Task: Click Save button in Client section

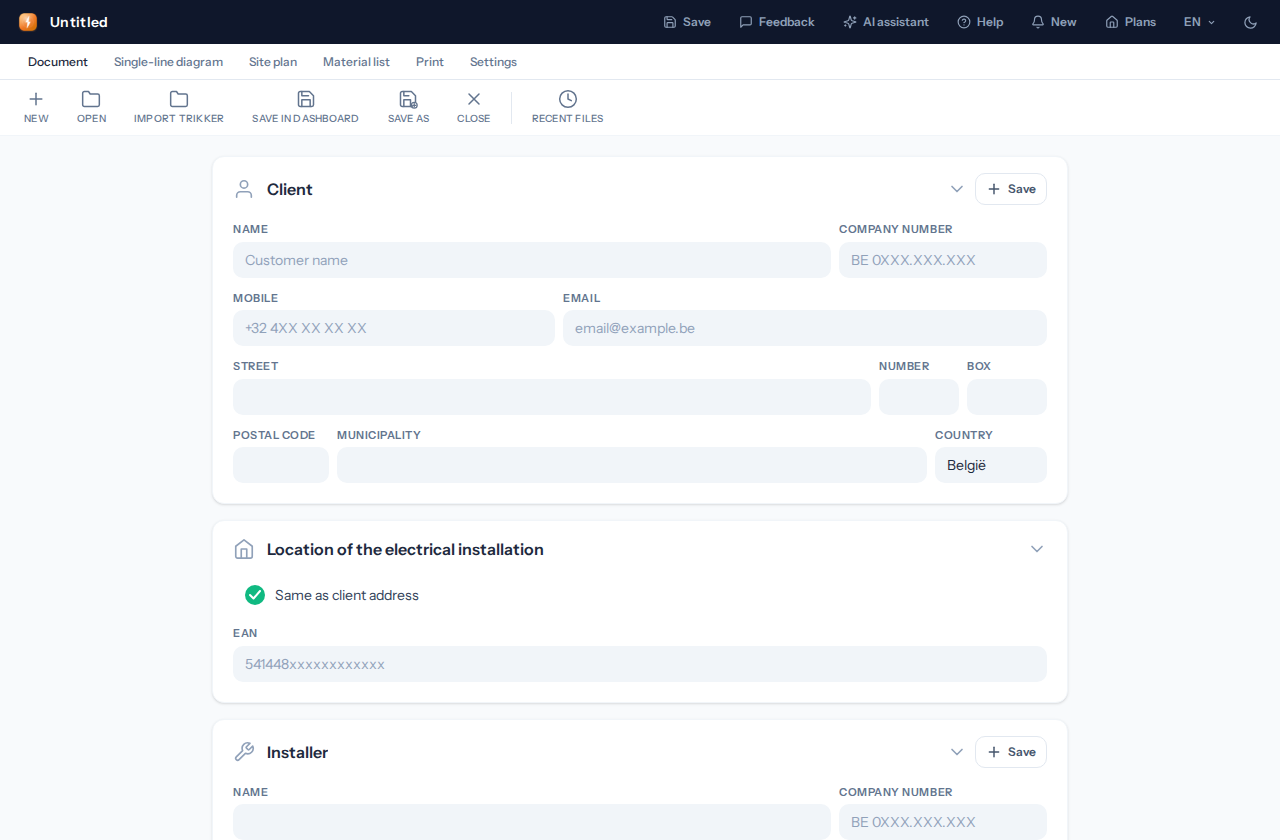Action: tap(1011, 189)
